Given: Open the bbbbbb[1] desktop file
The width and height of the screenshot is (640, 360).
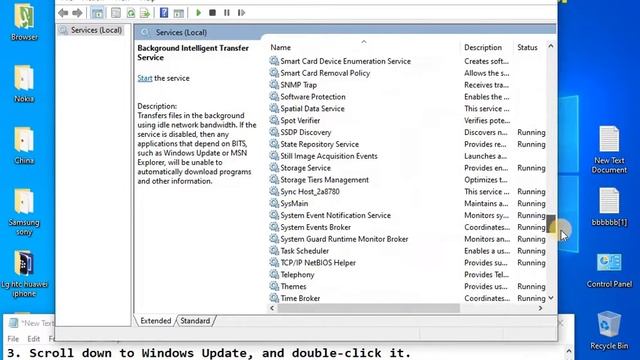Looking at the screenshot, I should coord(609,207).
